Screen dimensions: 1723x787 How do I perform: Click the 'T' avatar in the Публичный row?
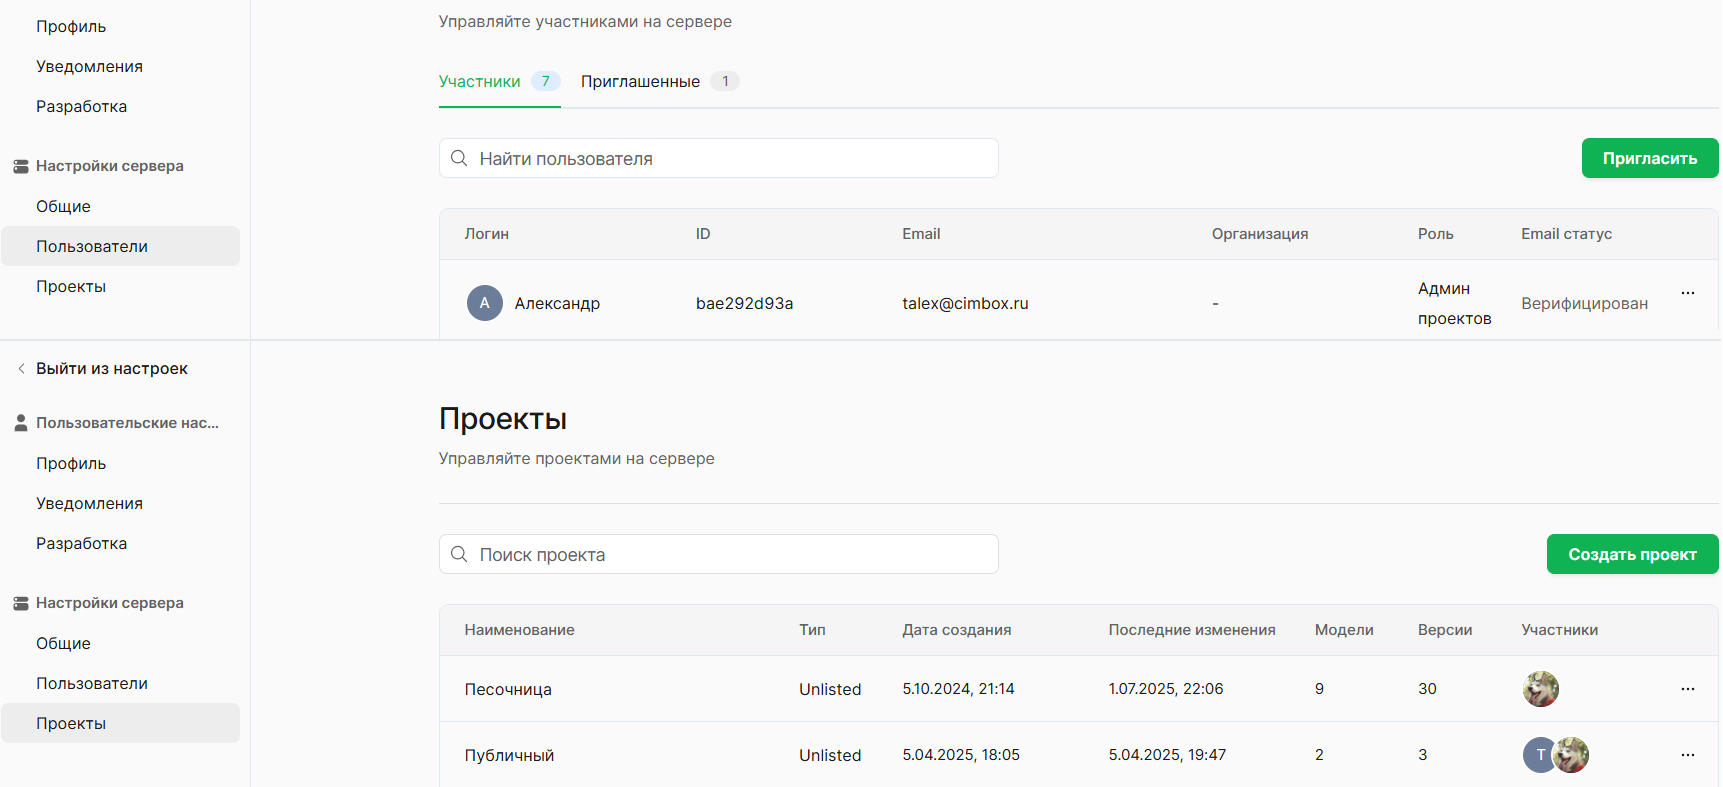(1538, 755)
